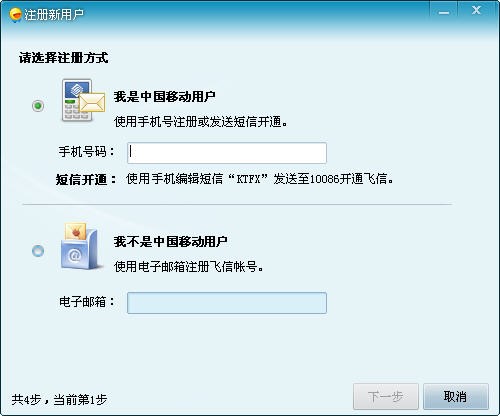Click the 我是中国移动用户 heading text
500x416 pixels.
coord(165,97)
